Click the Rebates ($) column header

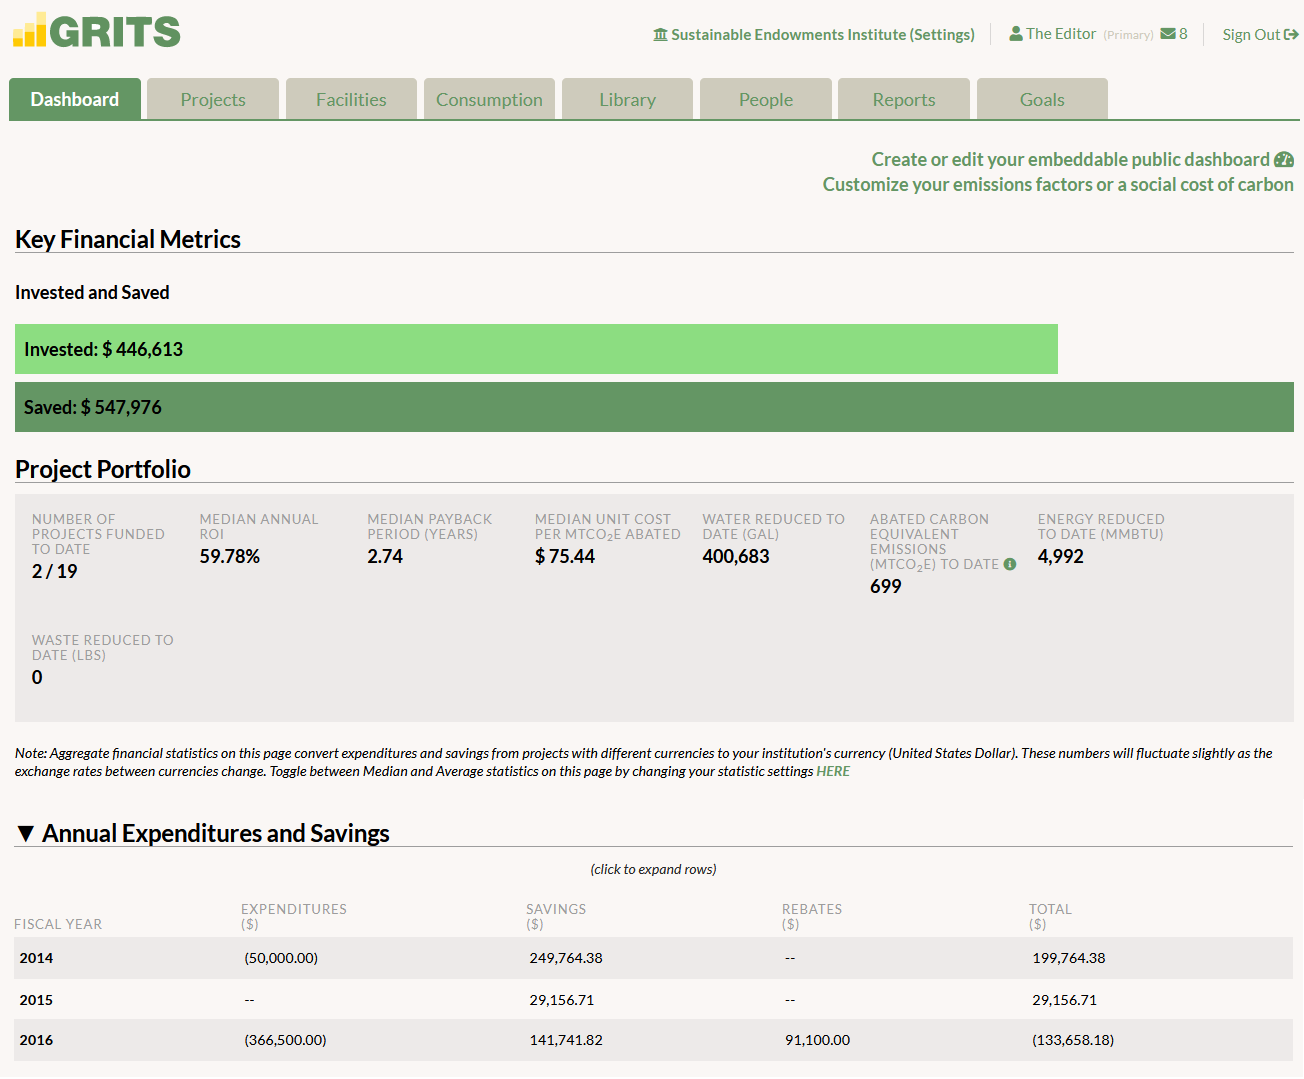click(x=812, y=916)
